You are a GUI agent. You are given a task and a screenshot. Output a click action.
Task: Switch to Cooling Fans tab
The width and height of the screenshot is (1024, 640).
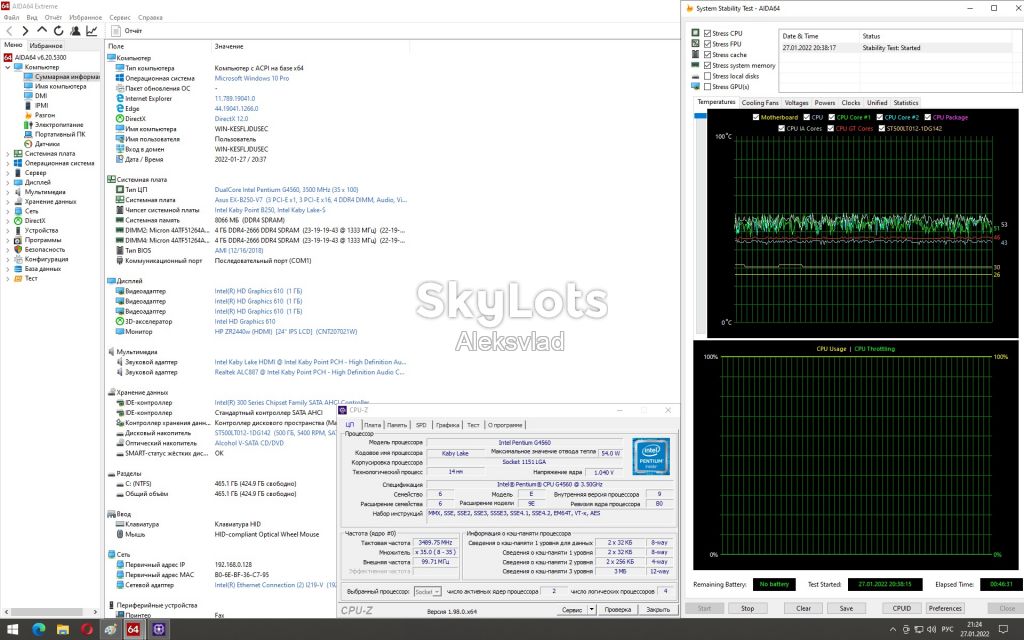coord(760,103)
